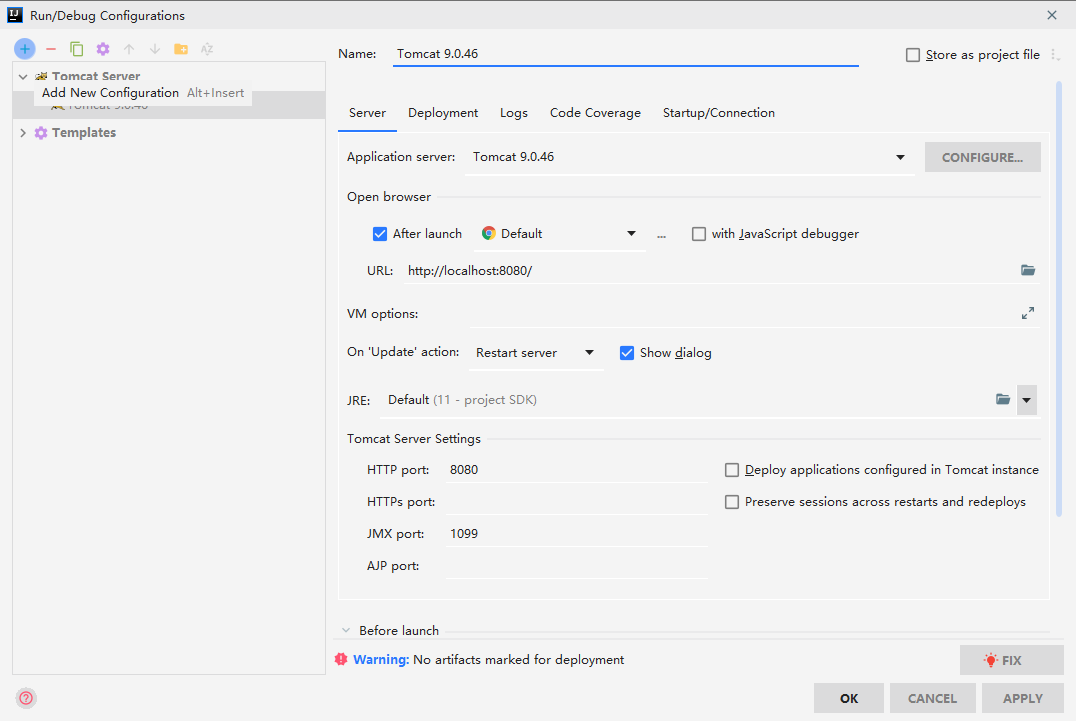This screenshot has height=721, width=1076.
Task: Select the Templates tree item label
Action: [84, 132]
